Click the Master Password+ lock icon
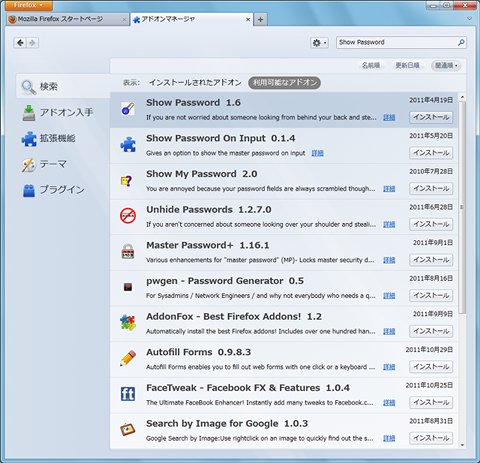The image size is (480, 463). [128, 251]
